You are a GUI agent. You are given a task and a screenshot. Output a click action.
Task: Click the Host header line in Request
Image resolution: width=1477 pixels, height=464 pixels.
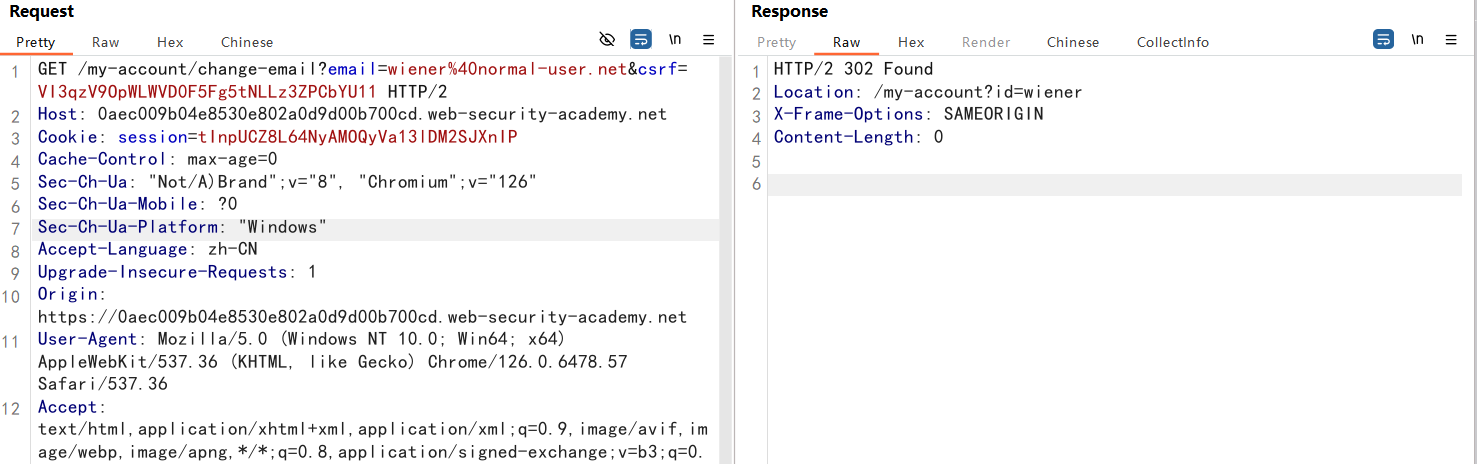[x=350, y=114]
